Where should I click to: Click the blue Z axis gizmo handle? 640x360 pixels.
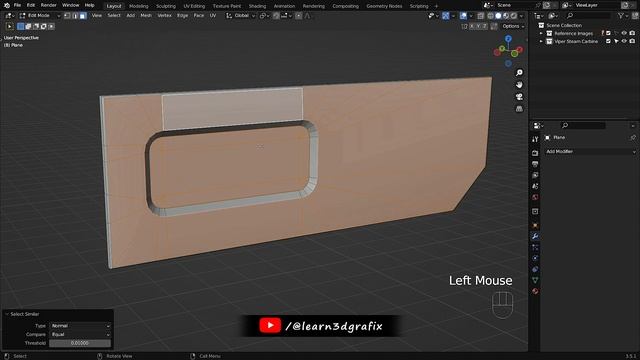(x=508, y=38)
